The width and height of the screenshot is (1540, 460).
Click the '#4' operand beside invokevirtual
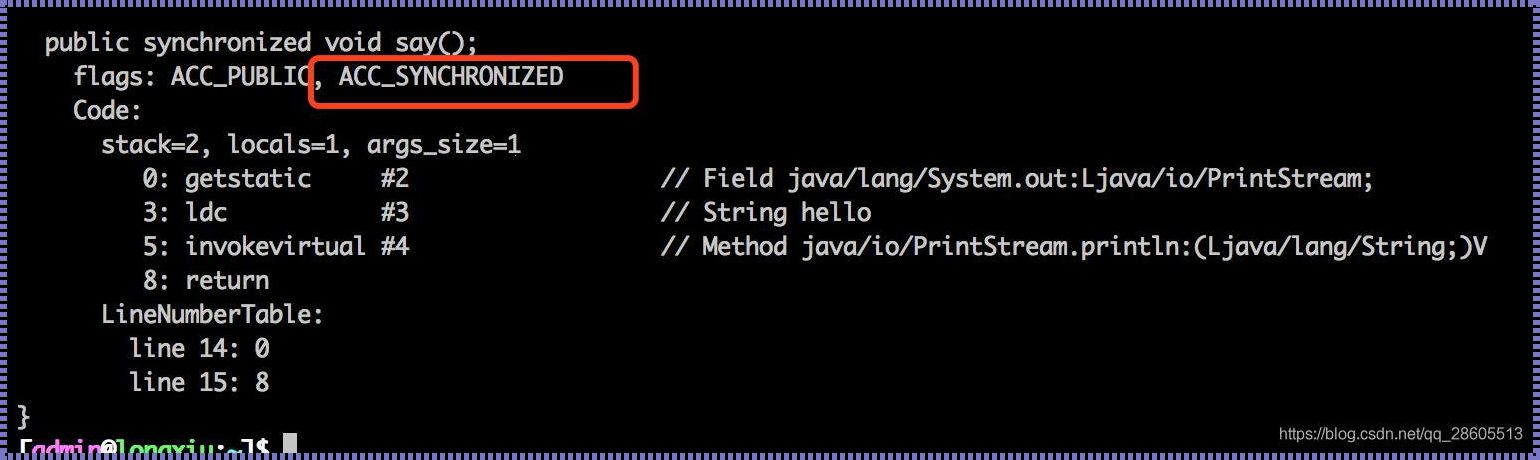tap(395, 246)
